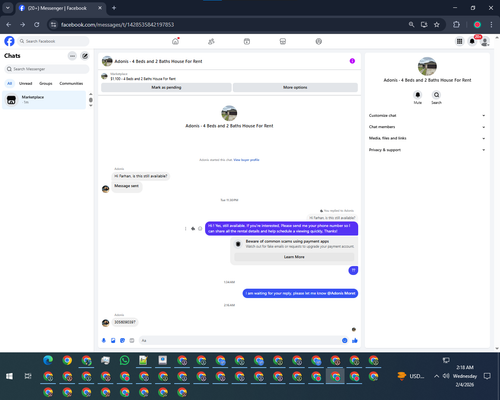The width and height of the screenshot is (500, 400).
Task: Open the volume control in system tray
Action: click(446, 376)
